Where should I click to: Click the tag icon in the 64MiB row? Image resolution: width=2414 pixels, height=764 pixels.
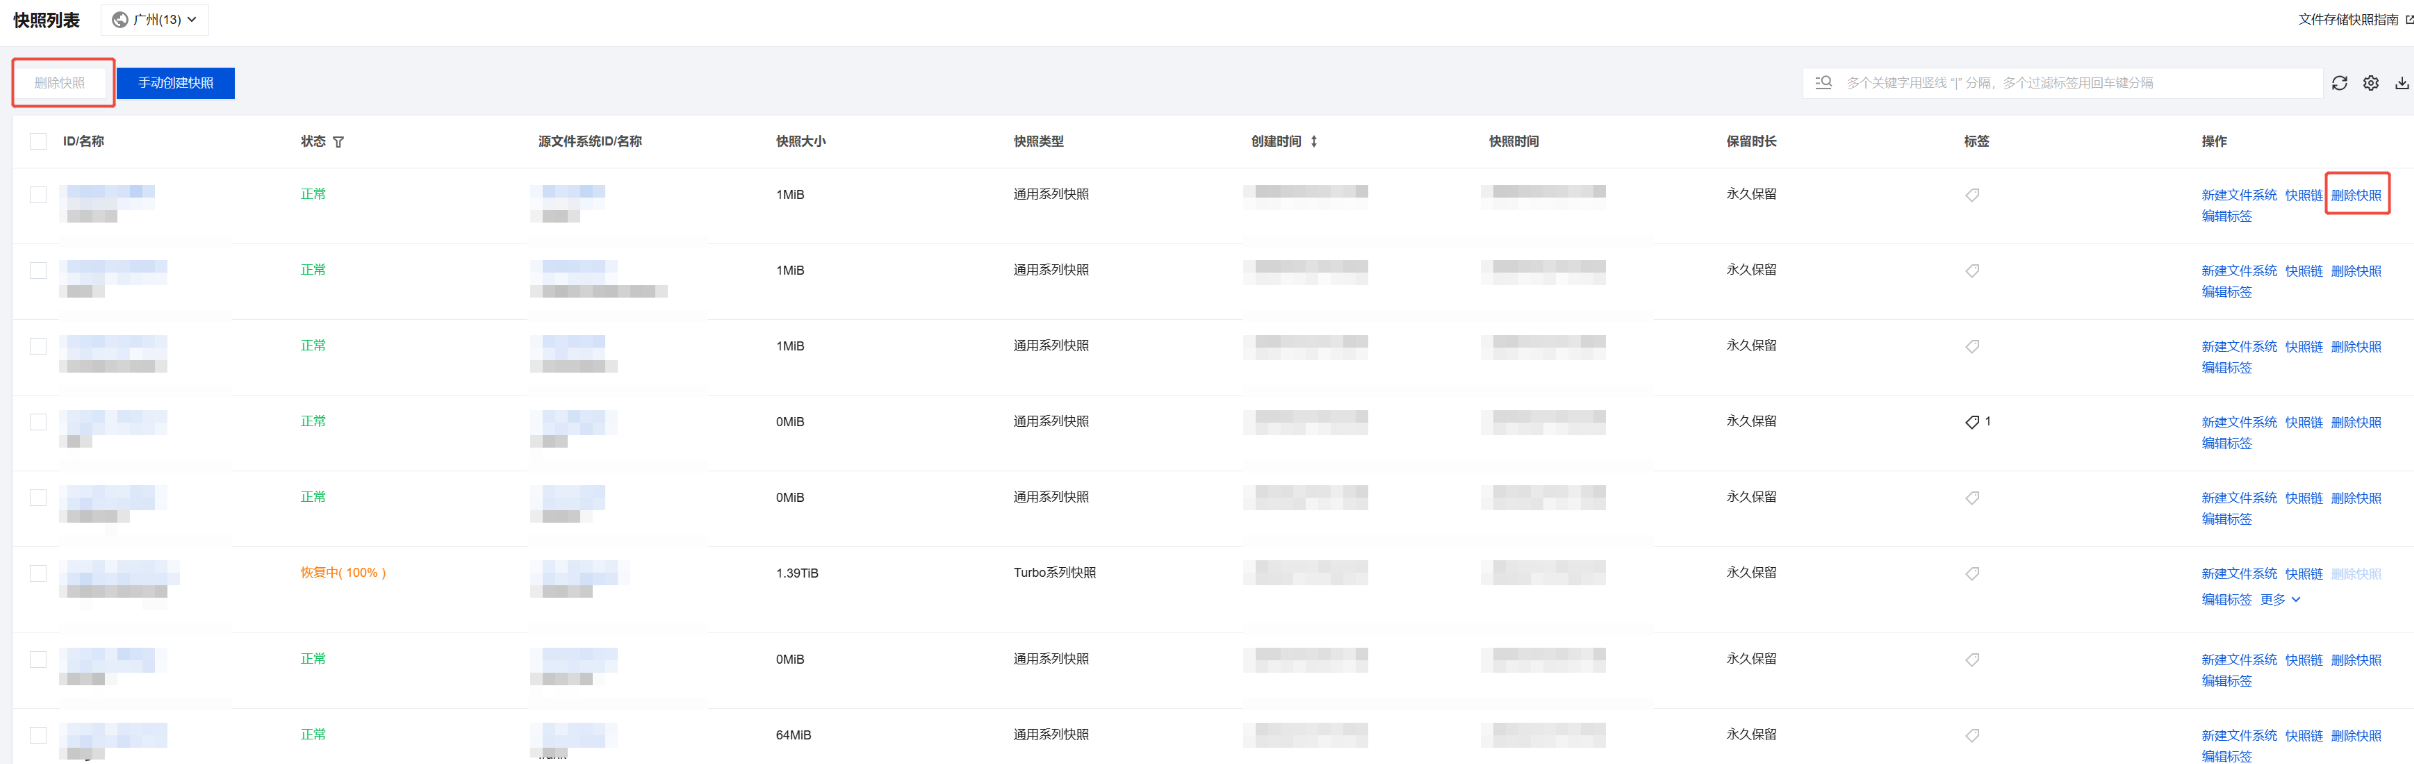1972,735
